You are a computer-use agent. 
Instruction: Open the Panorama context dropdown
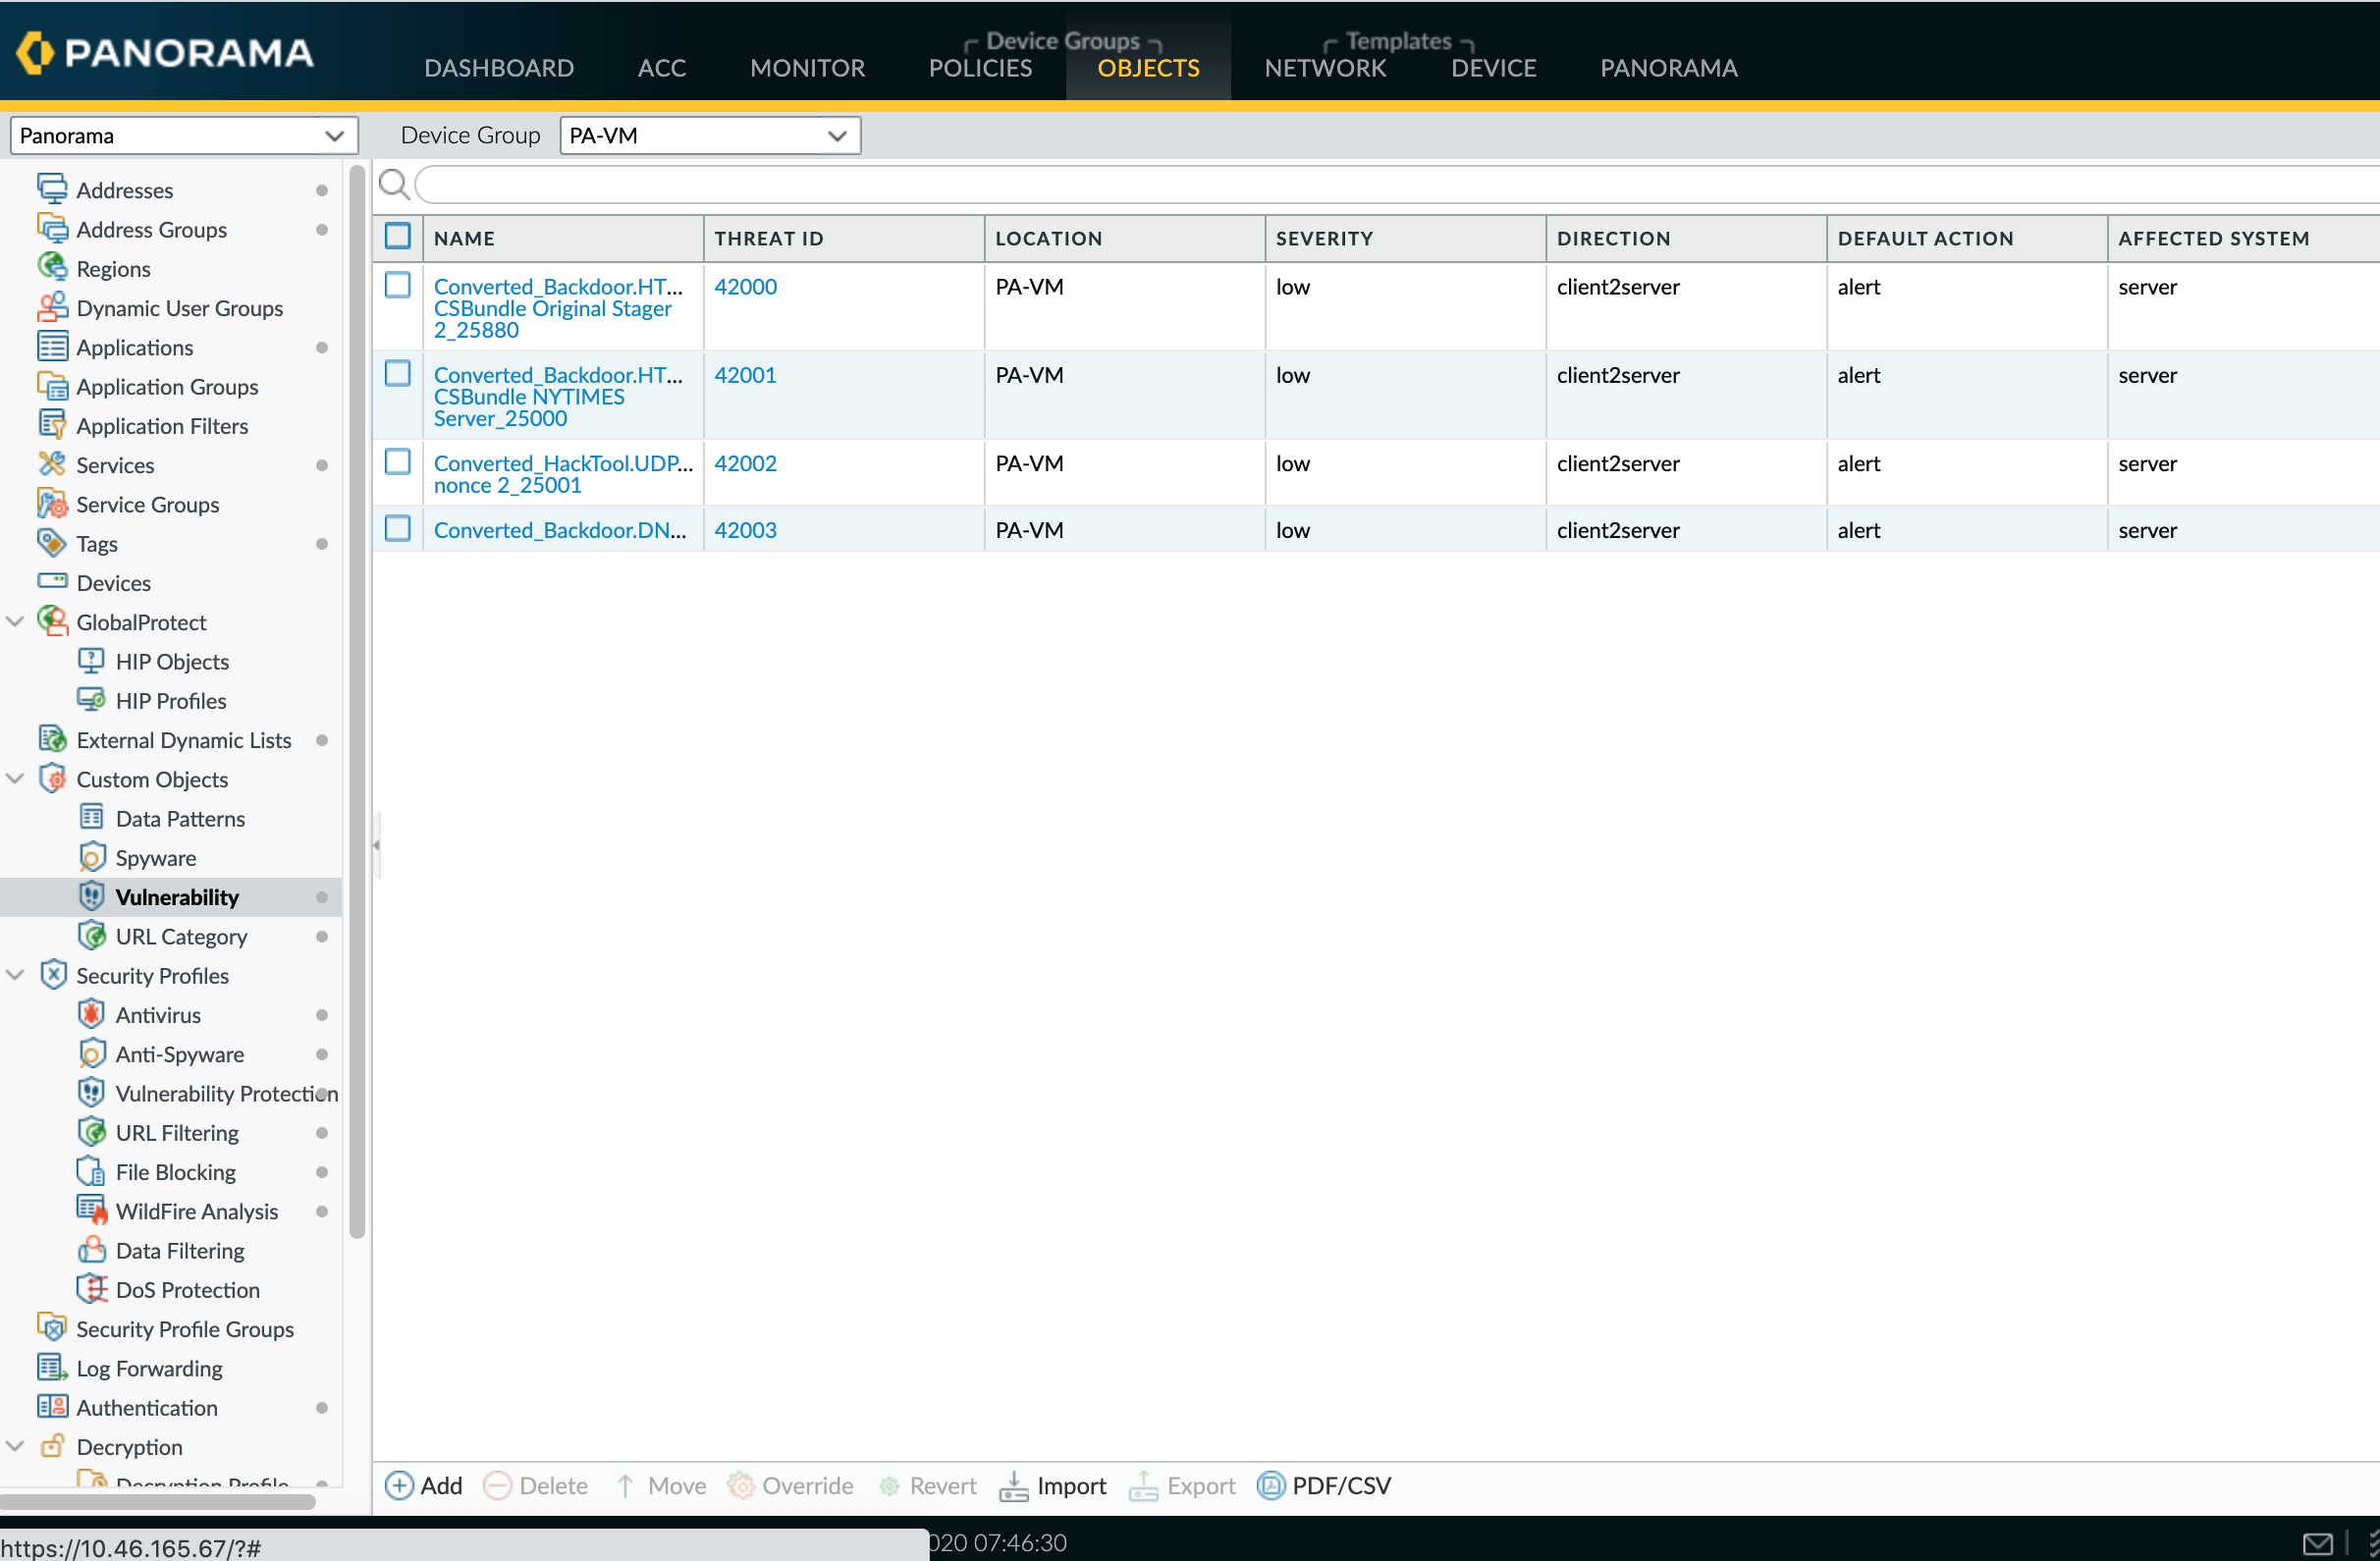(x=183, y=135)
